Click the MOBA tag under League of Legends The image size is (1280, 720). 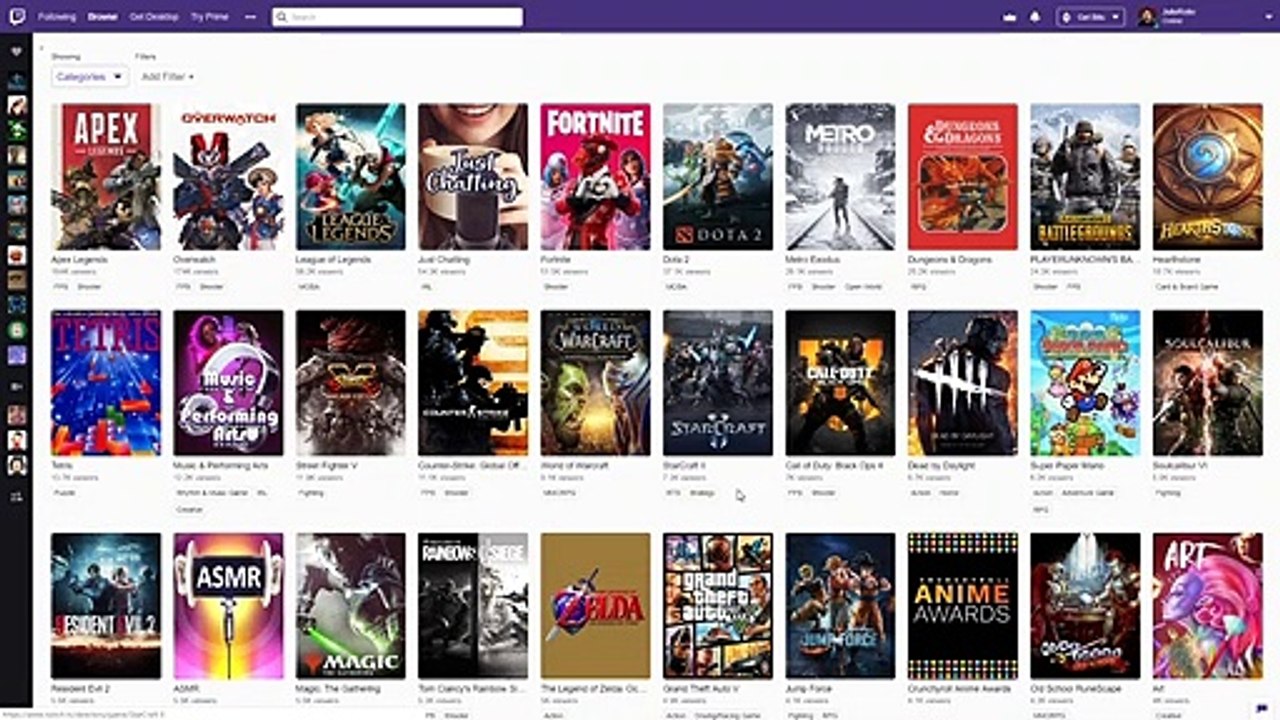point(308,287)
